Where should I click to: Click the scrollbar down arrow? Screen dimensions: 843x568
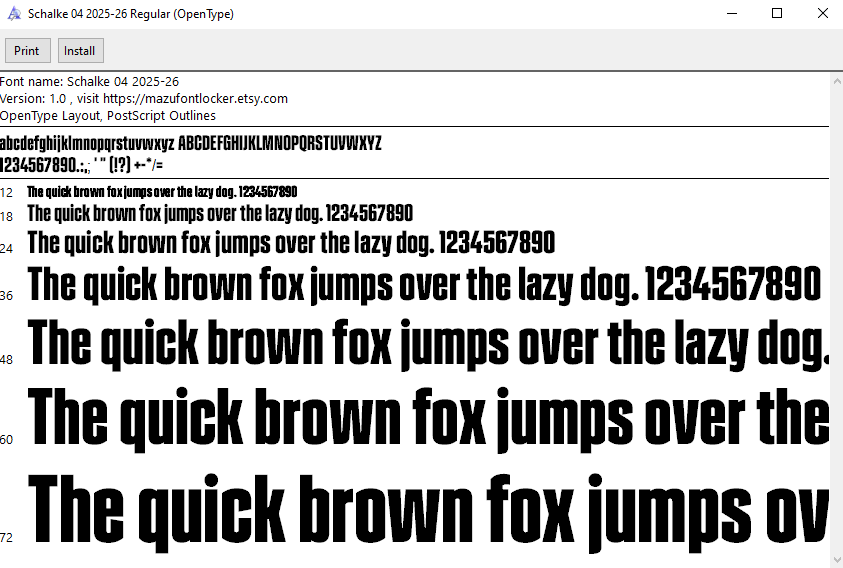pos(836,559)
